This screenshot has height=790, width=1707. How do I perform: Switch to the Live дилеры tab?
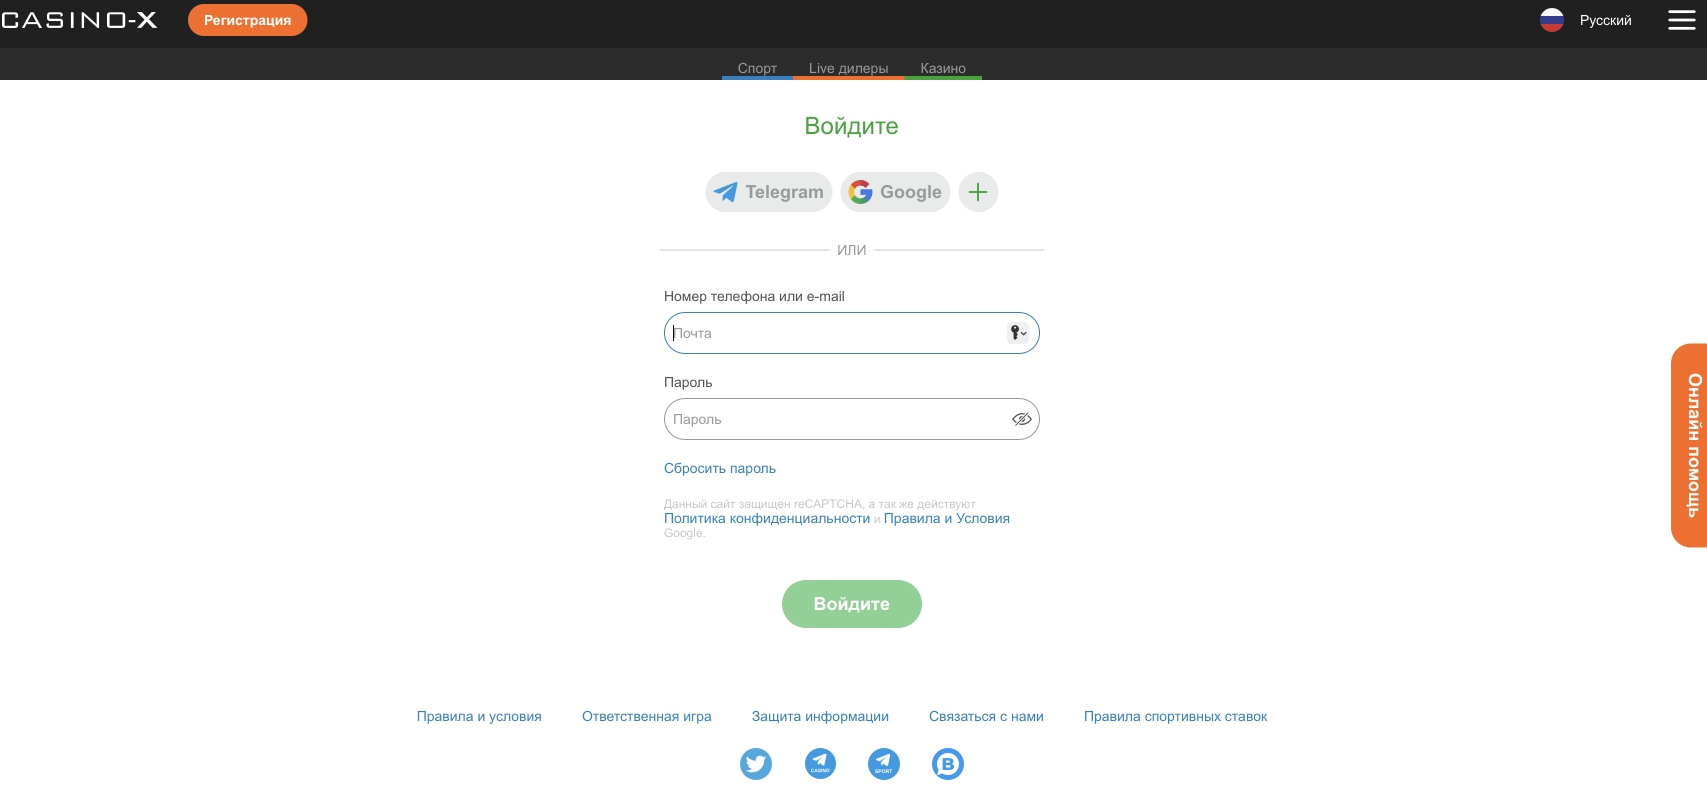[848, 68]
